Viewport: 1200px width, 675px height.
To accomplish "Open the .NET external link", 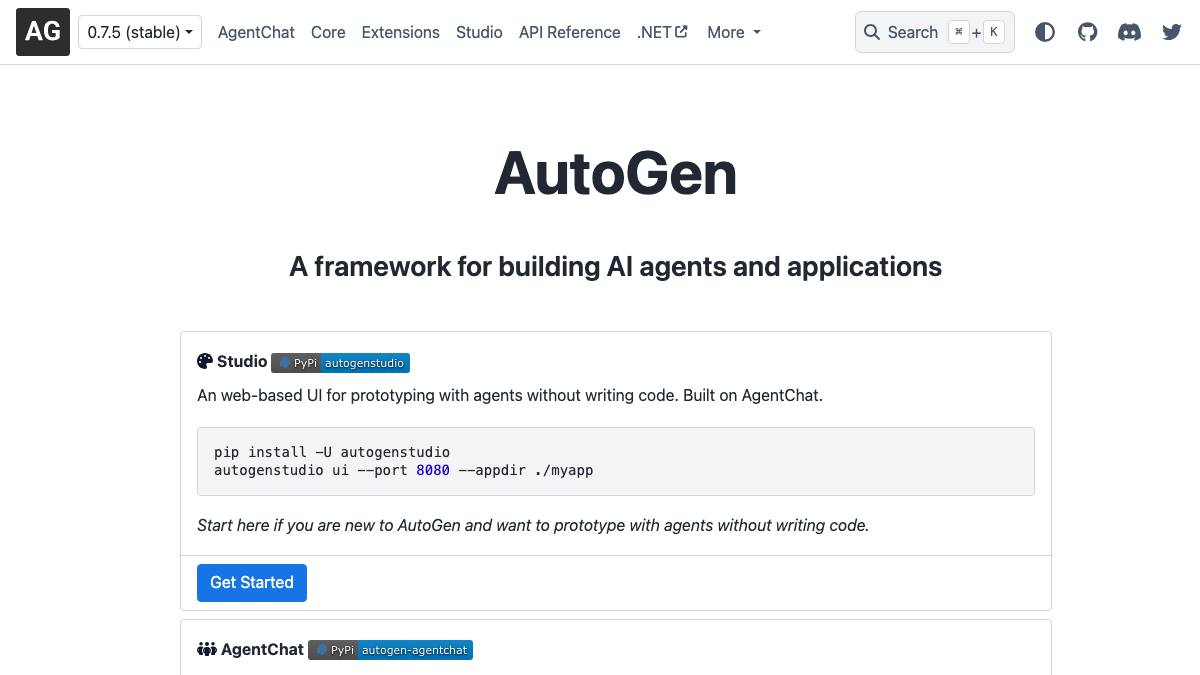I will [662, 32].
